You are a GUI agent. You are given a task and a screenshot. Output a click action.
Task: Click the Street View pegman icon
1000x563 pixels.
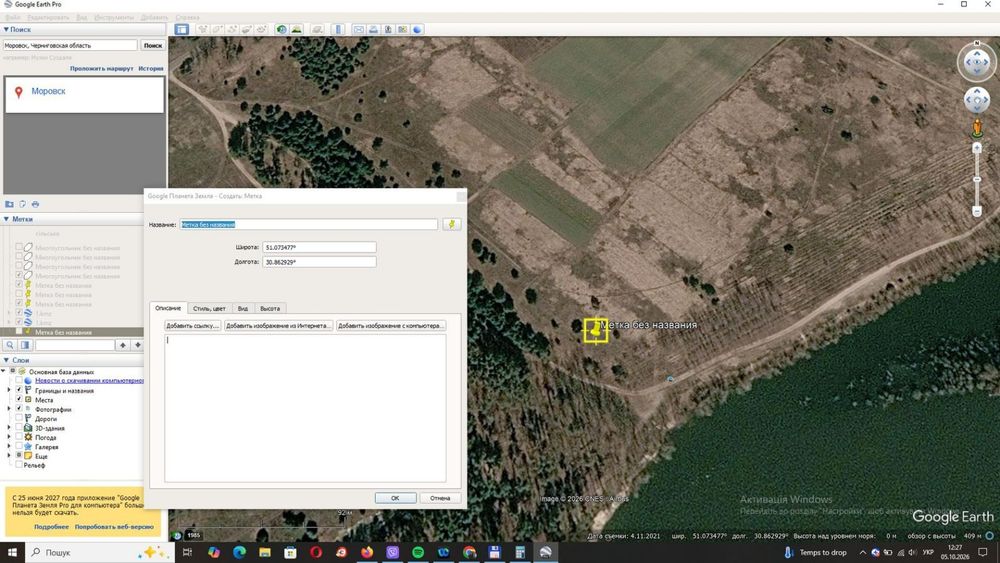pyautogui.click(x=977, y=128)
